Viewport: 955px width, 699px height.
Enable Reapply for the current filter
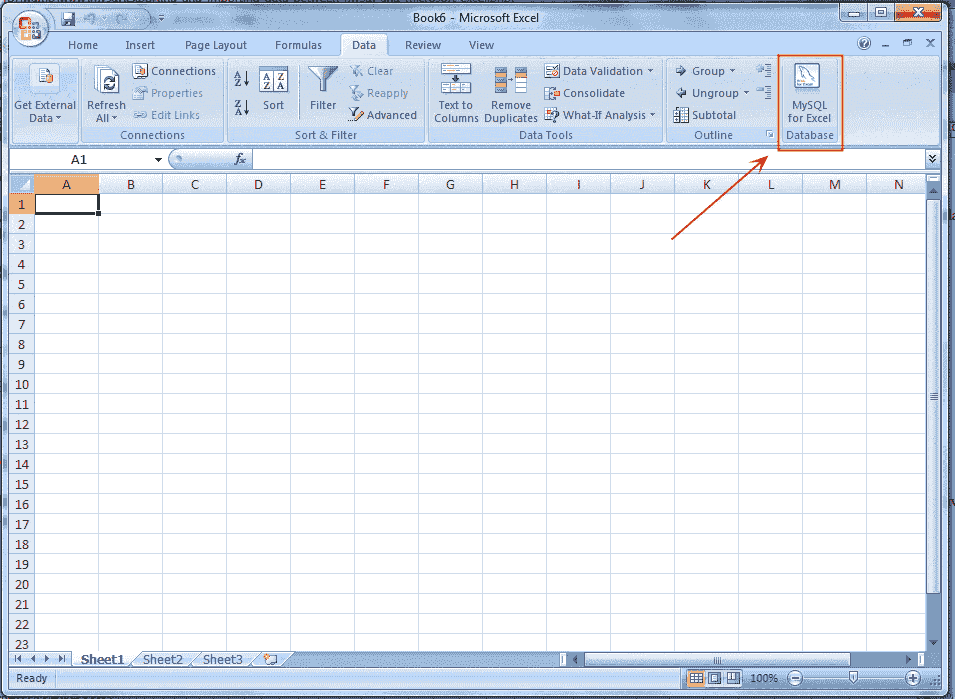(380, 92)
